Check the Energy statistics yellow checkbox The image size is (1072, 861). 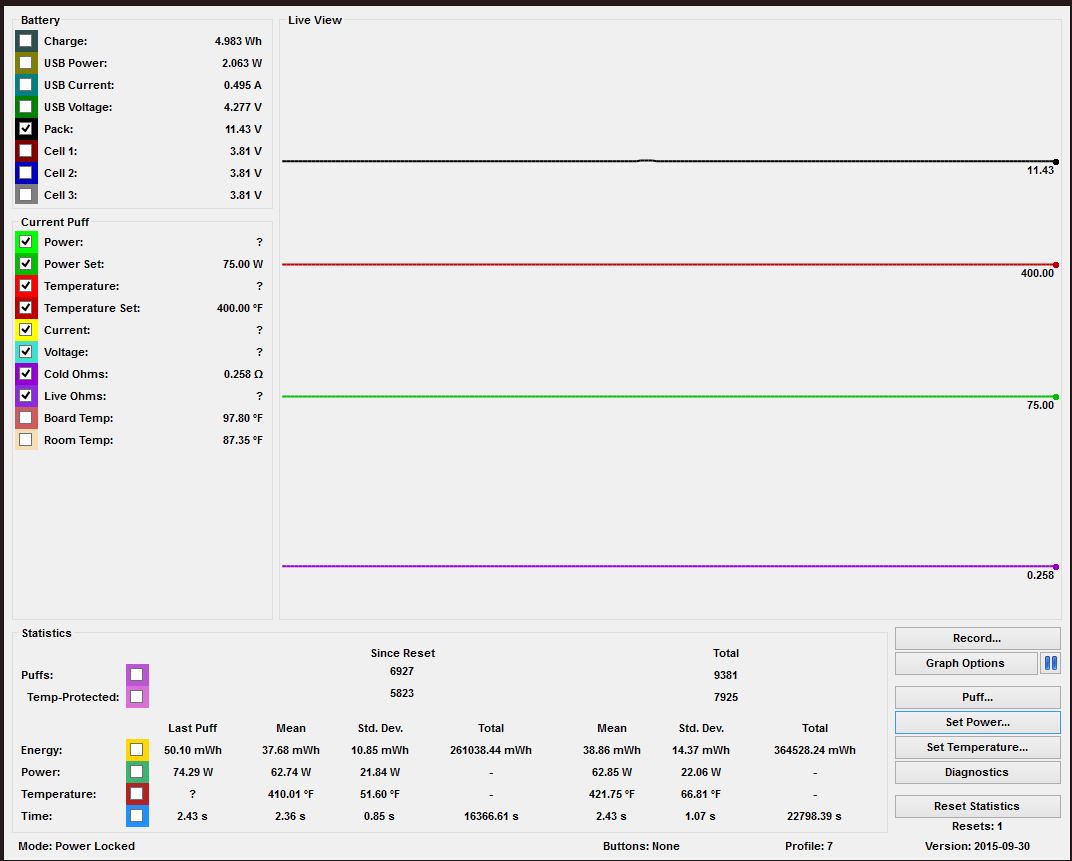point(137,750)
